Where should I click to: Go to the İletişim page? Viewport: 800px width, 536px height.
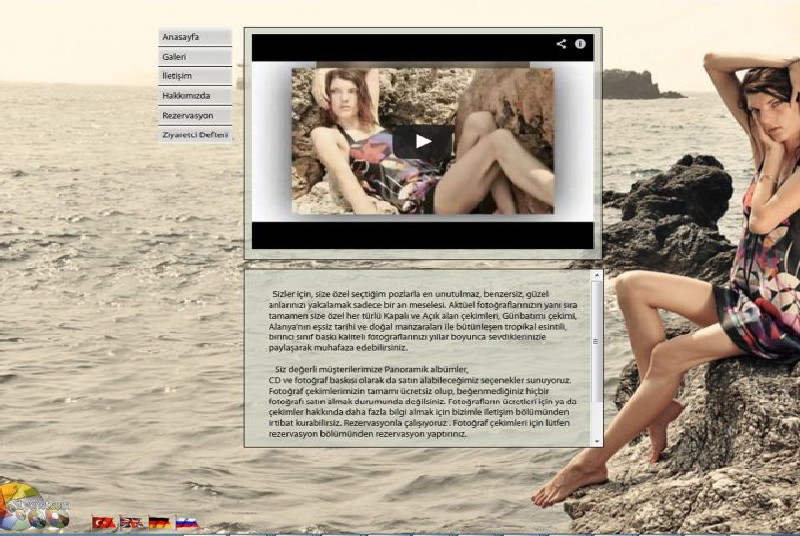point(195,76)
